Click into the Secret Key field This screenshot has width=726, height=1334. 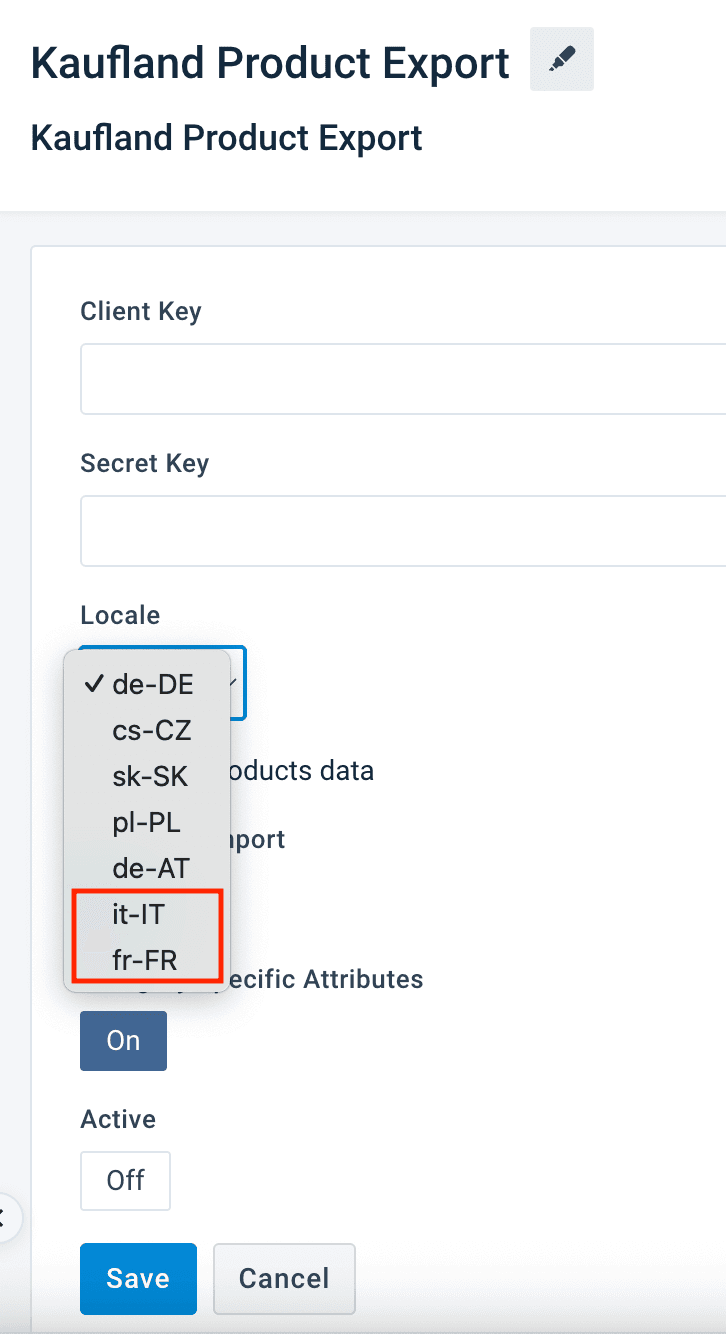tap(402, 531)
